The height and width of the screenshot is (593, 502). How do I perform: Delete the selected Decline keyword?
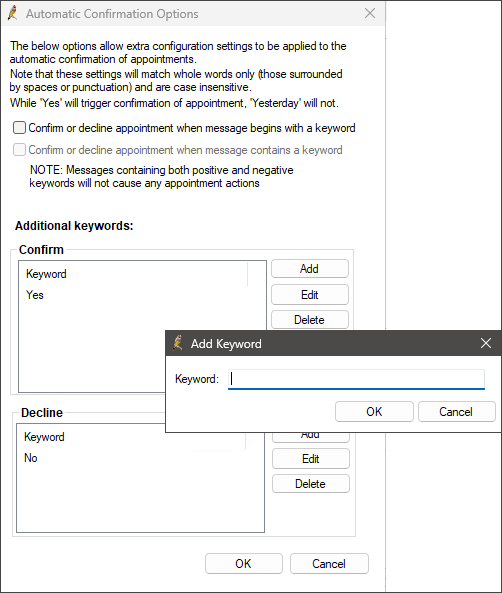pyautogui.click(x=311, y=484)
